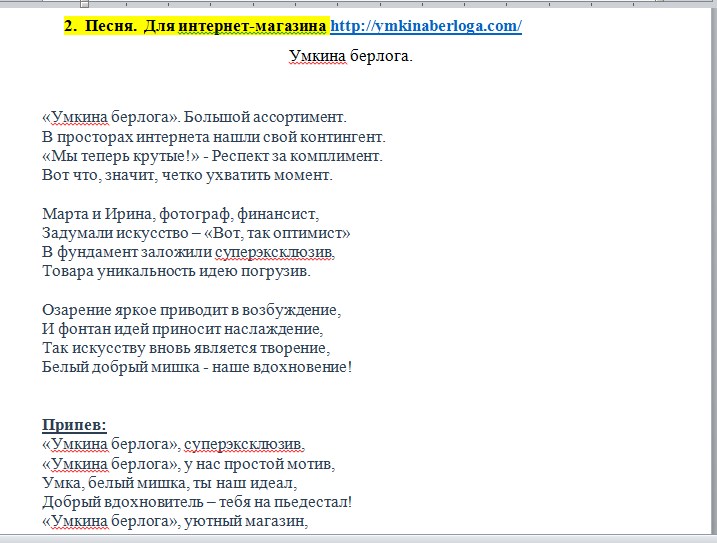
Task: Click the chorus line "«Умкина берлога», суперэксклюзив,"
Action: [x=173, y=444]
